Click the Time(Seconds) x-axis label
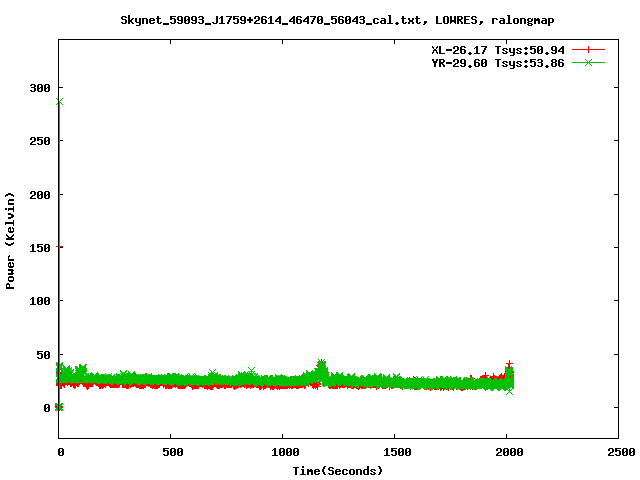Image resolution: width=640 pixels, height=480 pixels. click(x=338, y=471)
